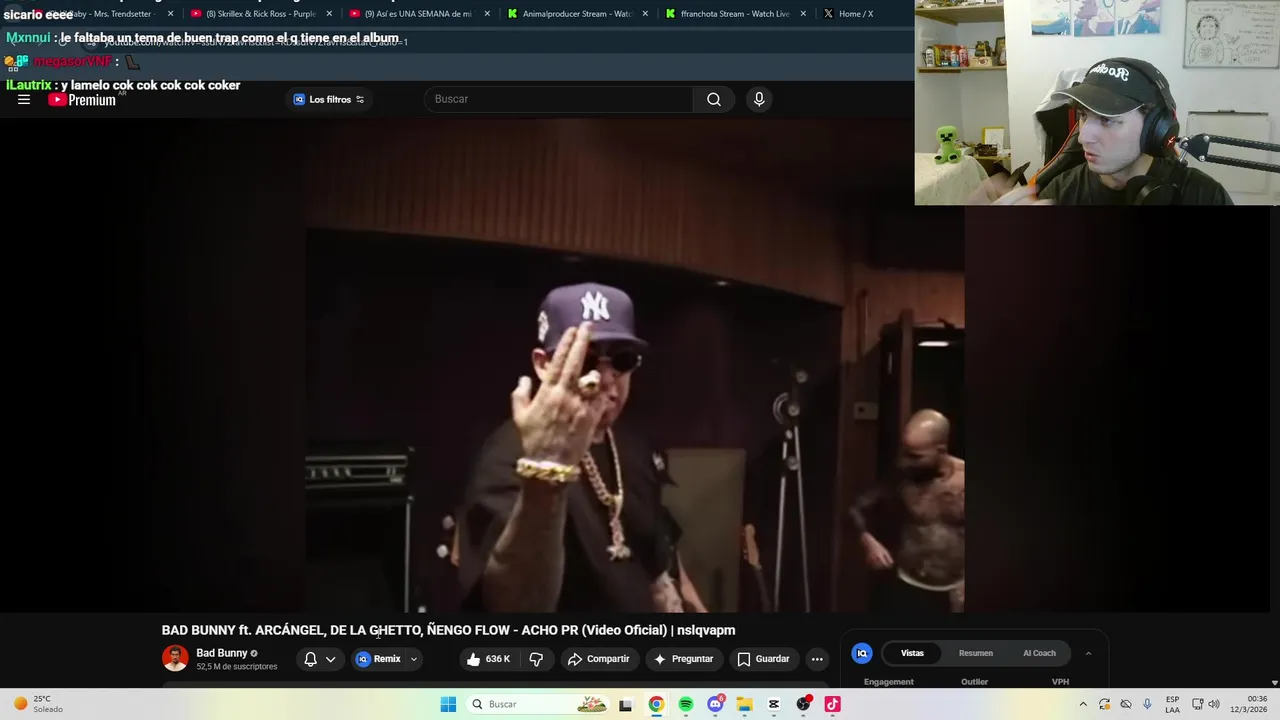Click the tray sync update icon

point(1104,704)
